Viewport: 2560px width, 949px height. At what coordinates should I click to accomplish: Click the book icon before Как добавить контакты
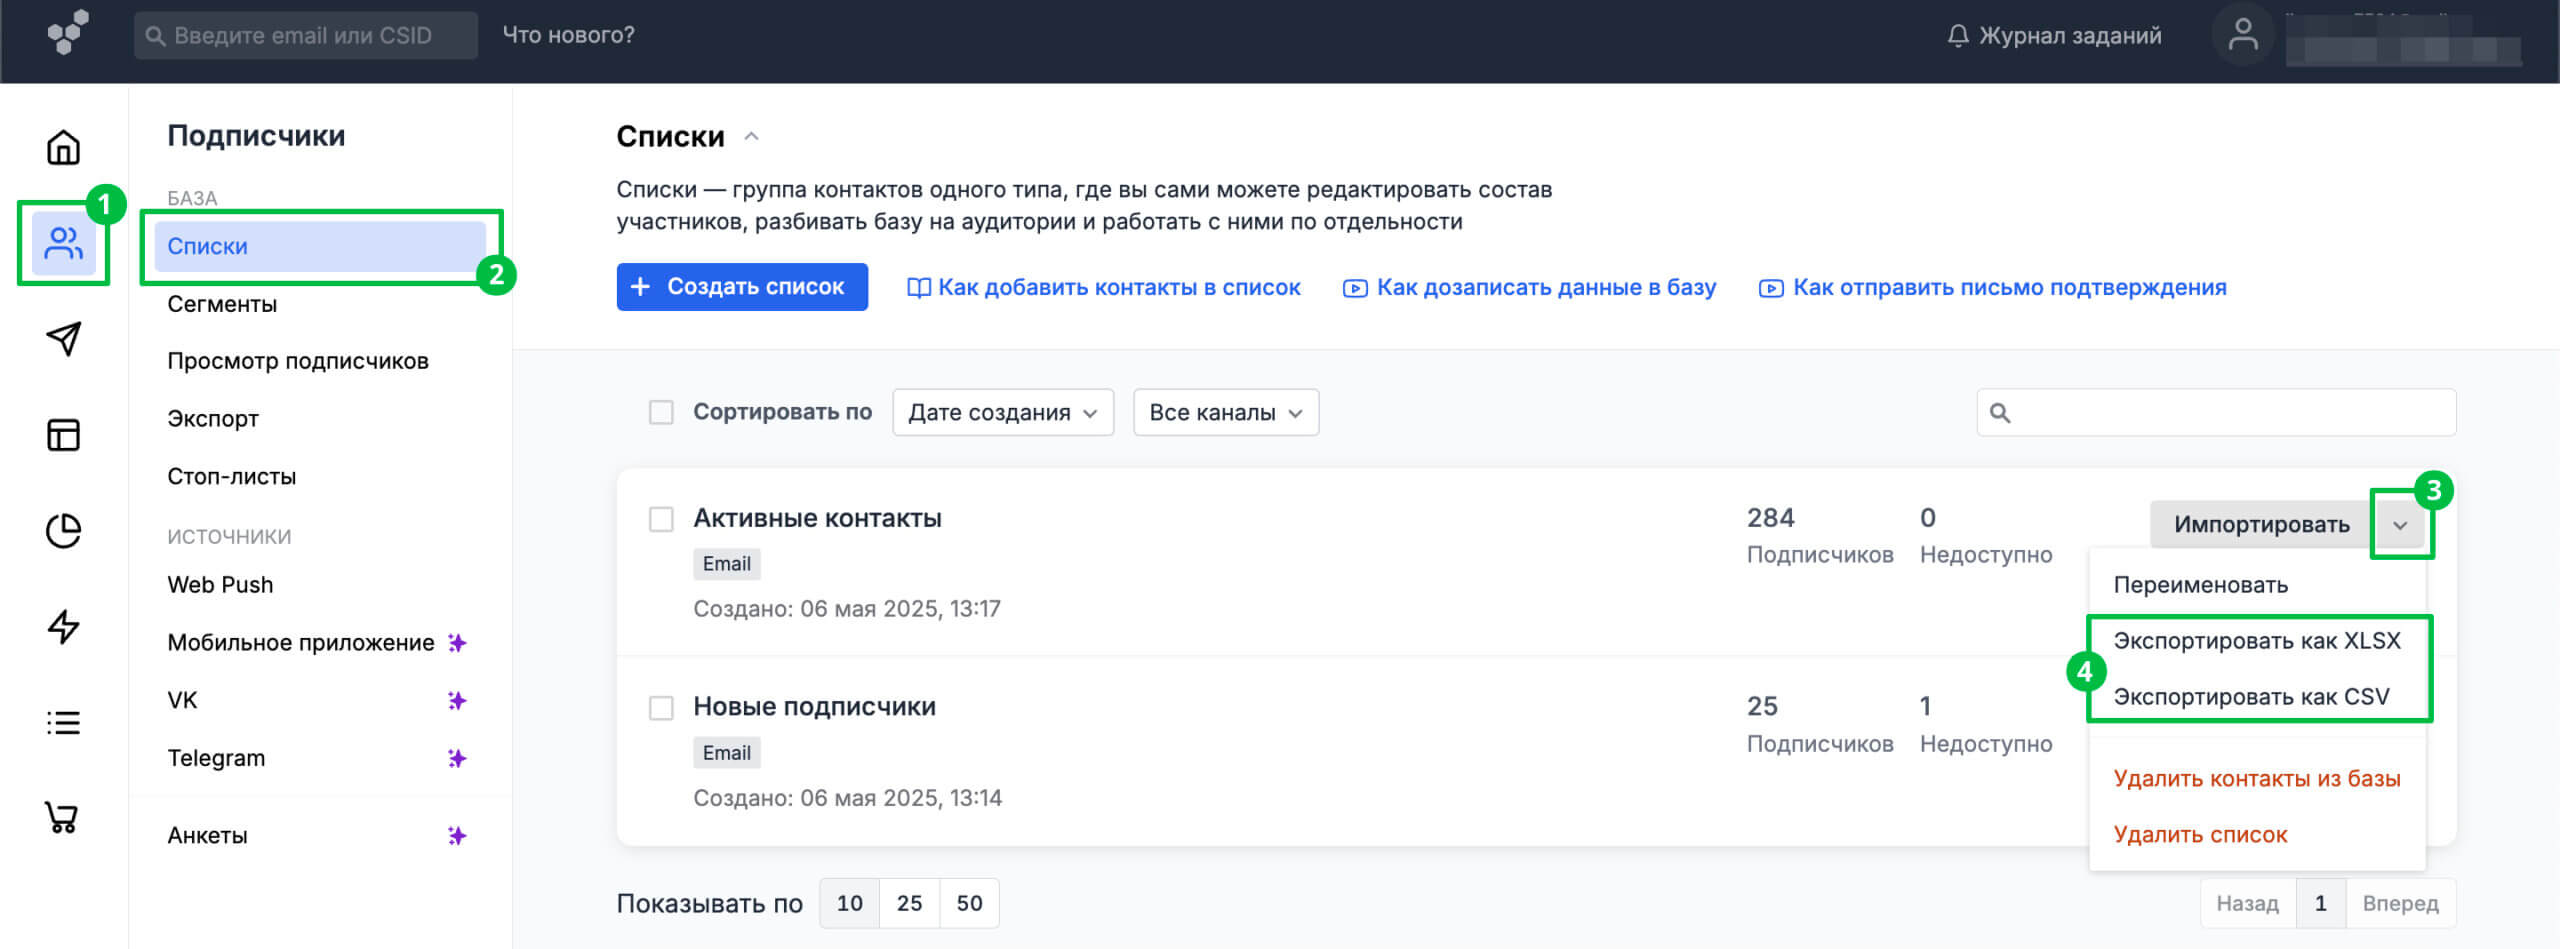coord(918,288)
